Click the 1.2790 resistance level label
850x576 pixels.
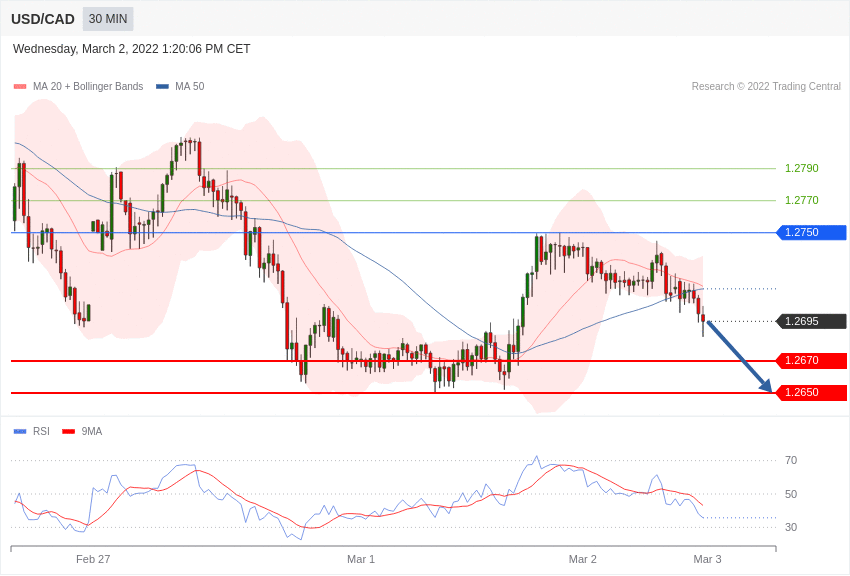tap(801, 168)
